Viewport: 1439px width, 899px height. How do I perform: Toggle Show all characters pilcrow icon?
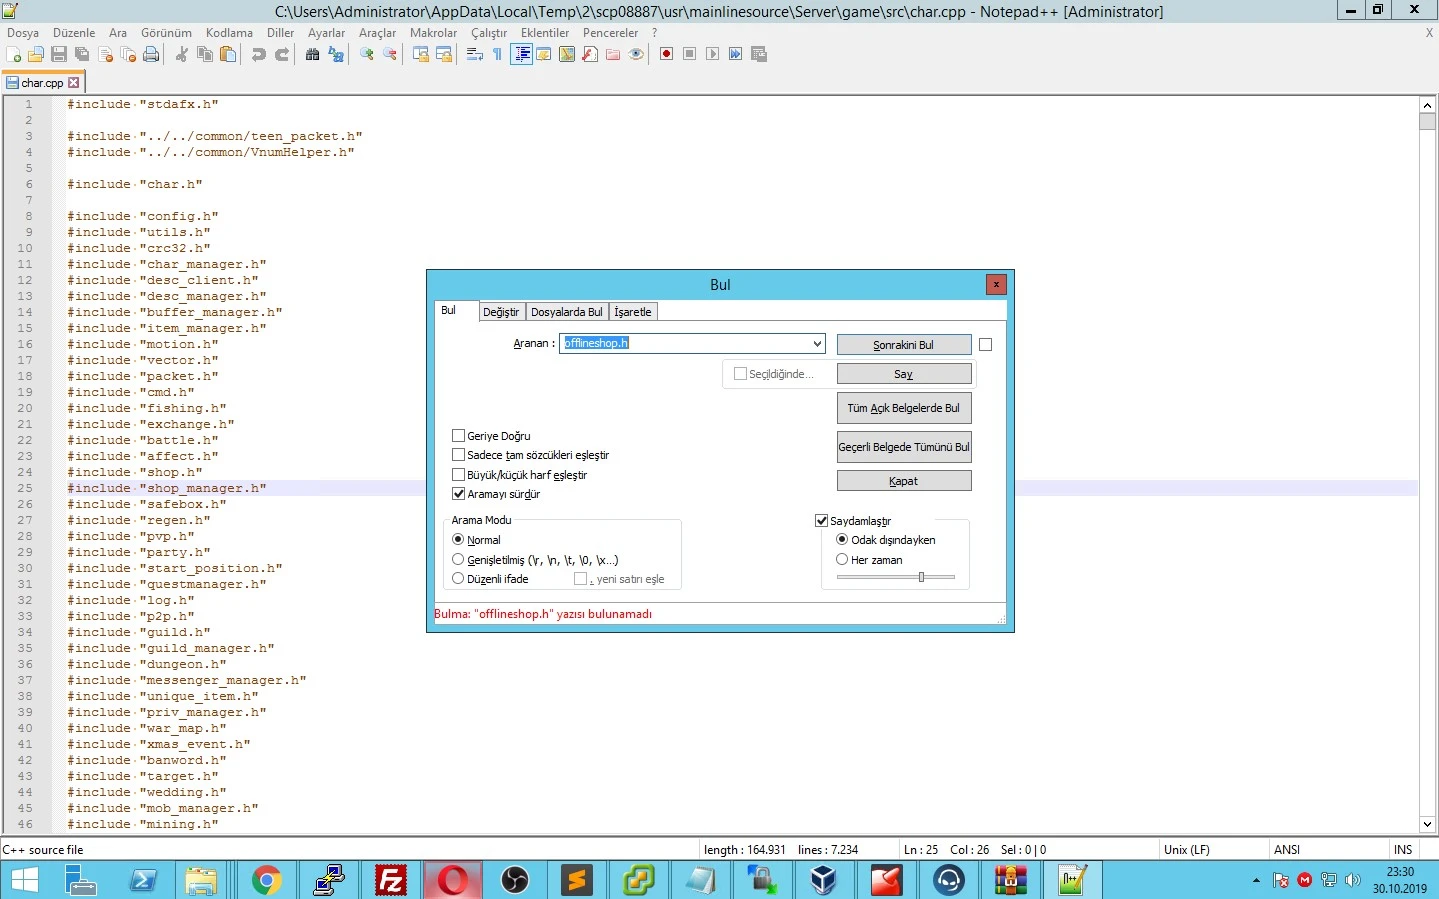(497, 54)
